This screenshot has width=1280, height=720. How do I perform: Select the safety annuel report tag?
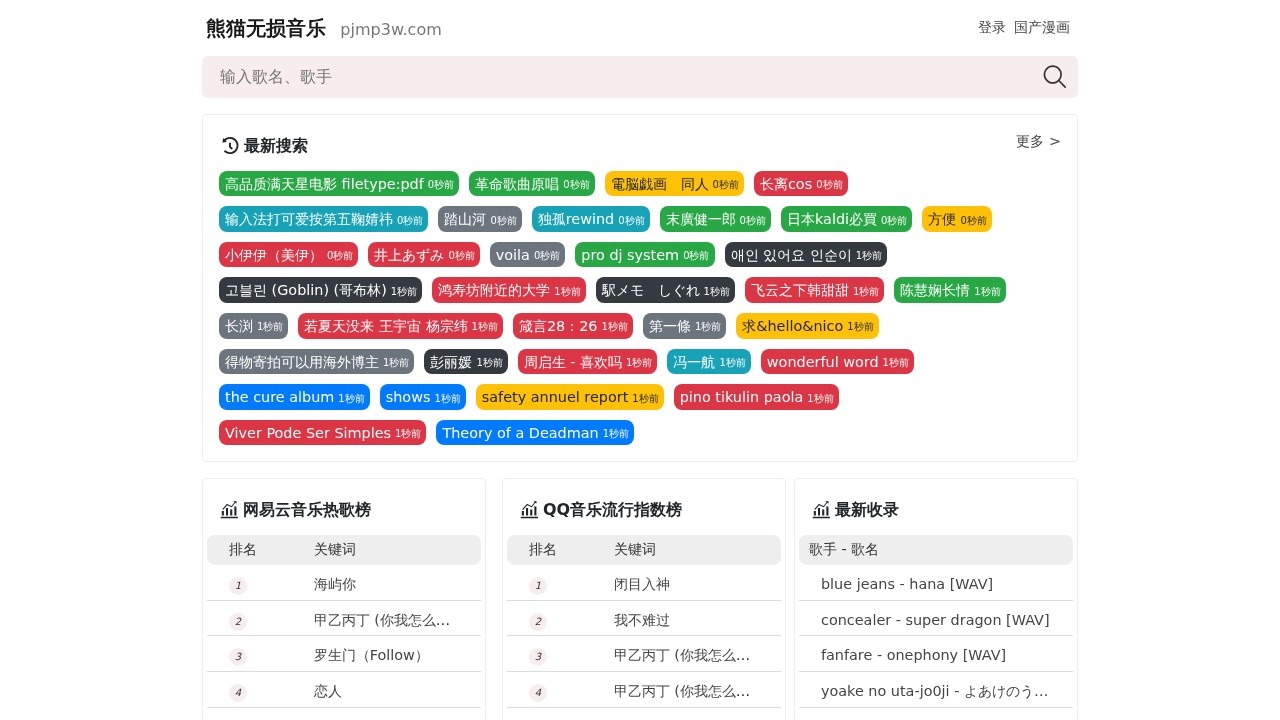tap(570, 397)
